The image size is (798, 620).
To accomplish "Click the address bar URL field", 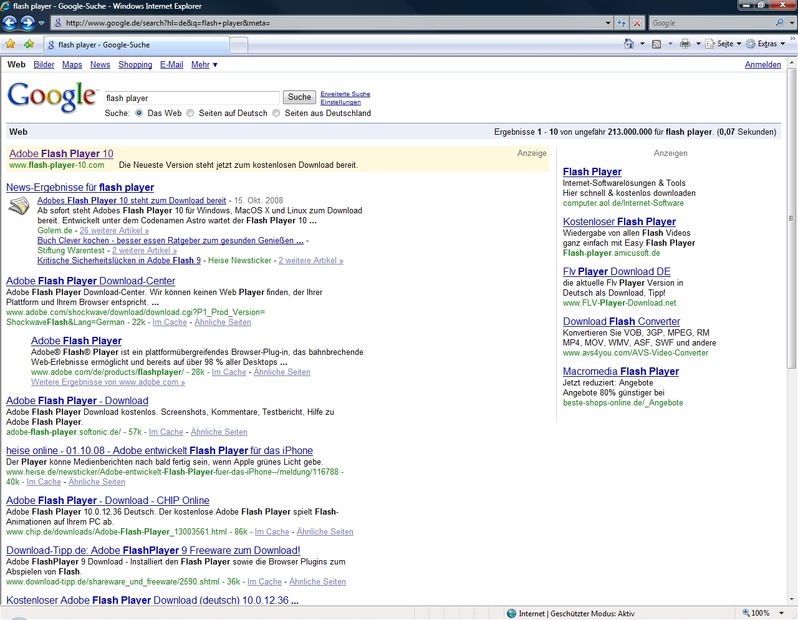I will click(x=333, y=23).
